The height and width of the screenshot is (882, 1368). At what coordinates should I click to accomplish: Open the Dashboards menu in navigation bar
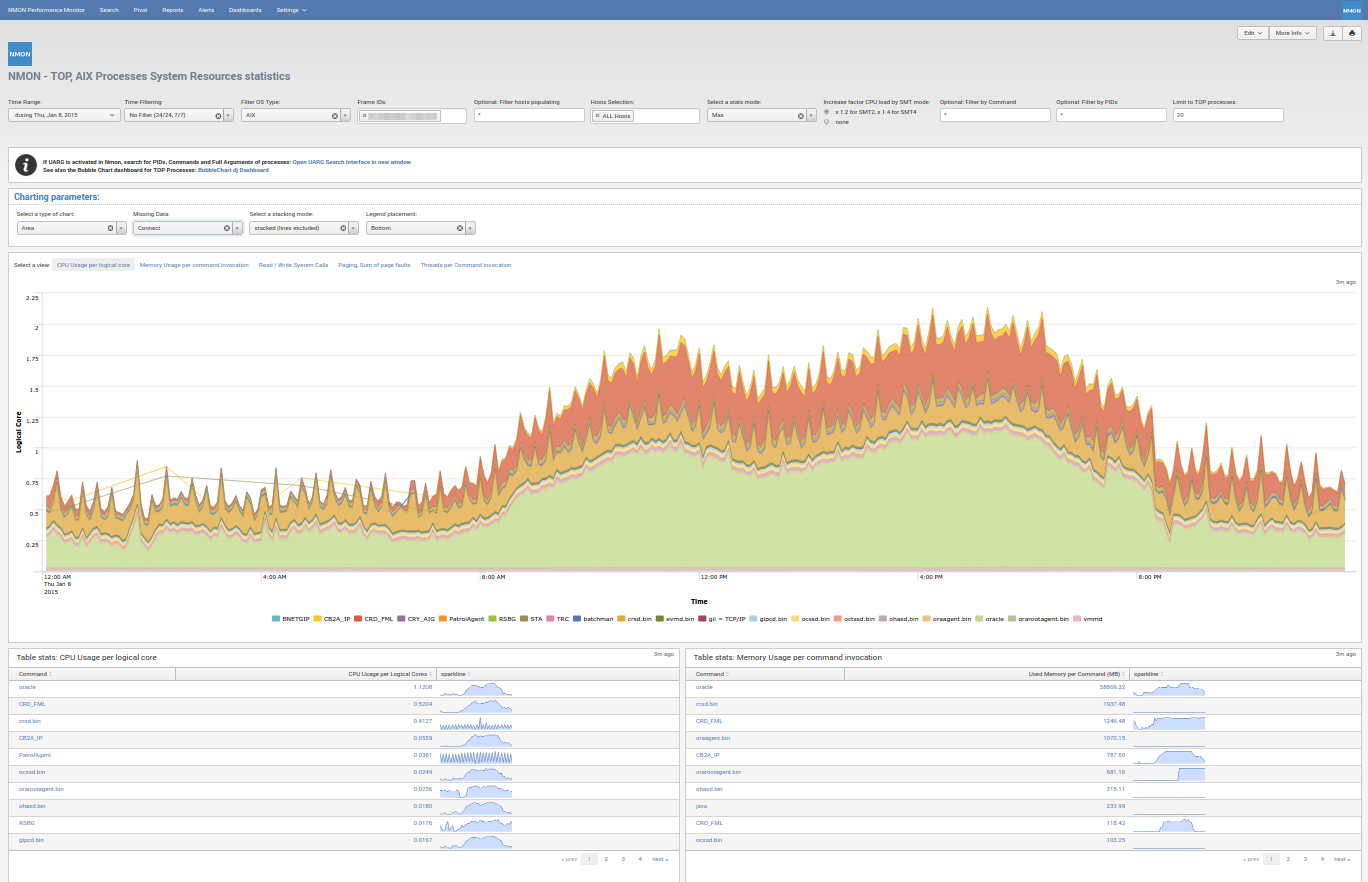click(245, 10)
